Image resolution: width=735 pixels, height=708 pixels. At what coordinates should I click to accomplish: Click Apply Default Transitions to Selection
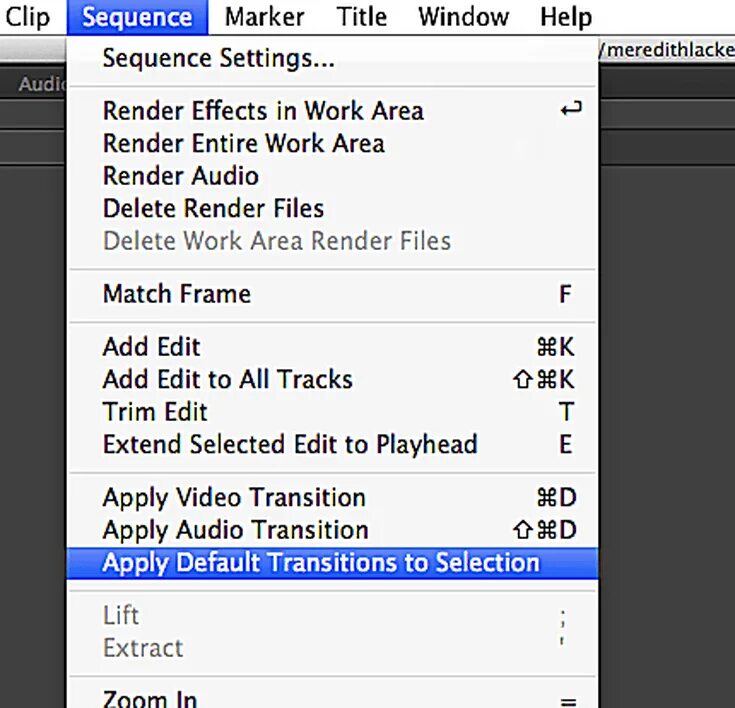coord(320,562)
